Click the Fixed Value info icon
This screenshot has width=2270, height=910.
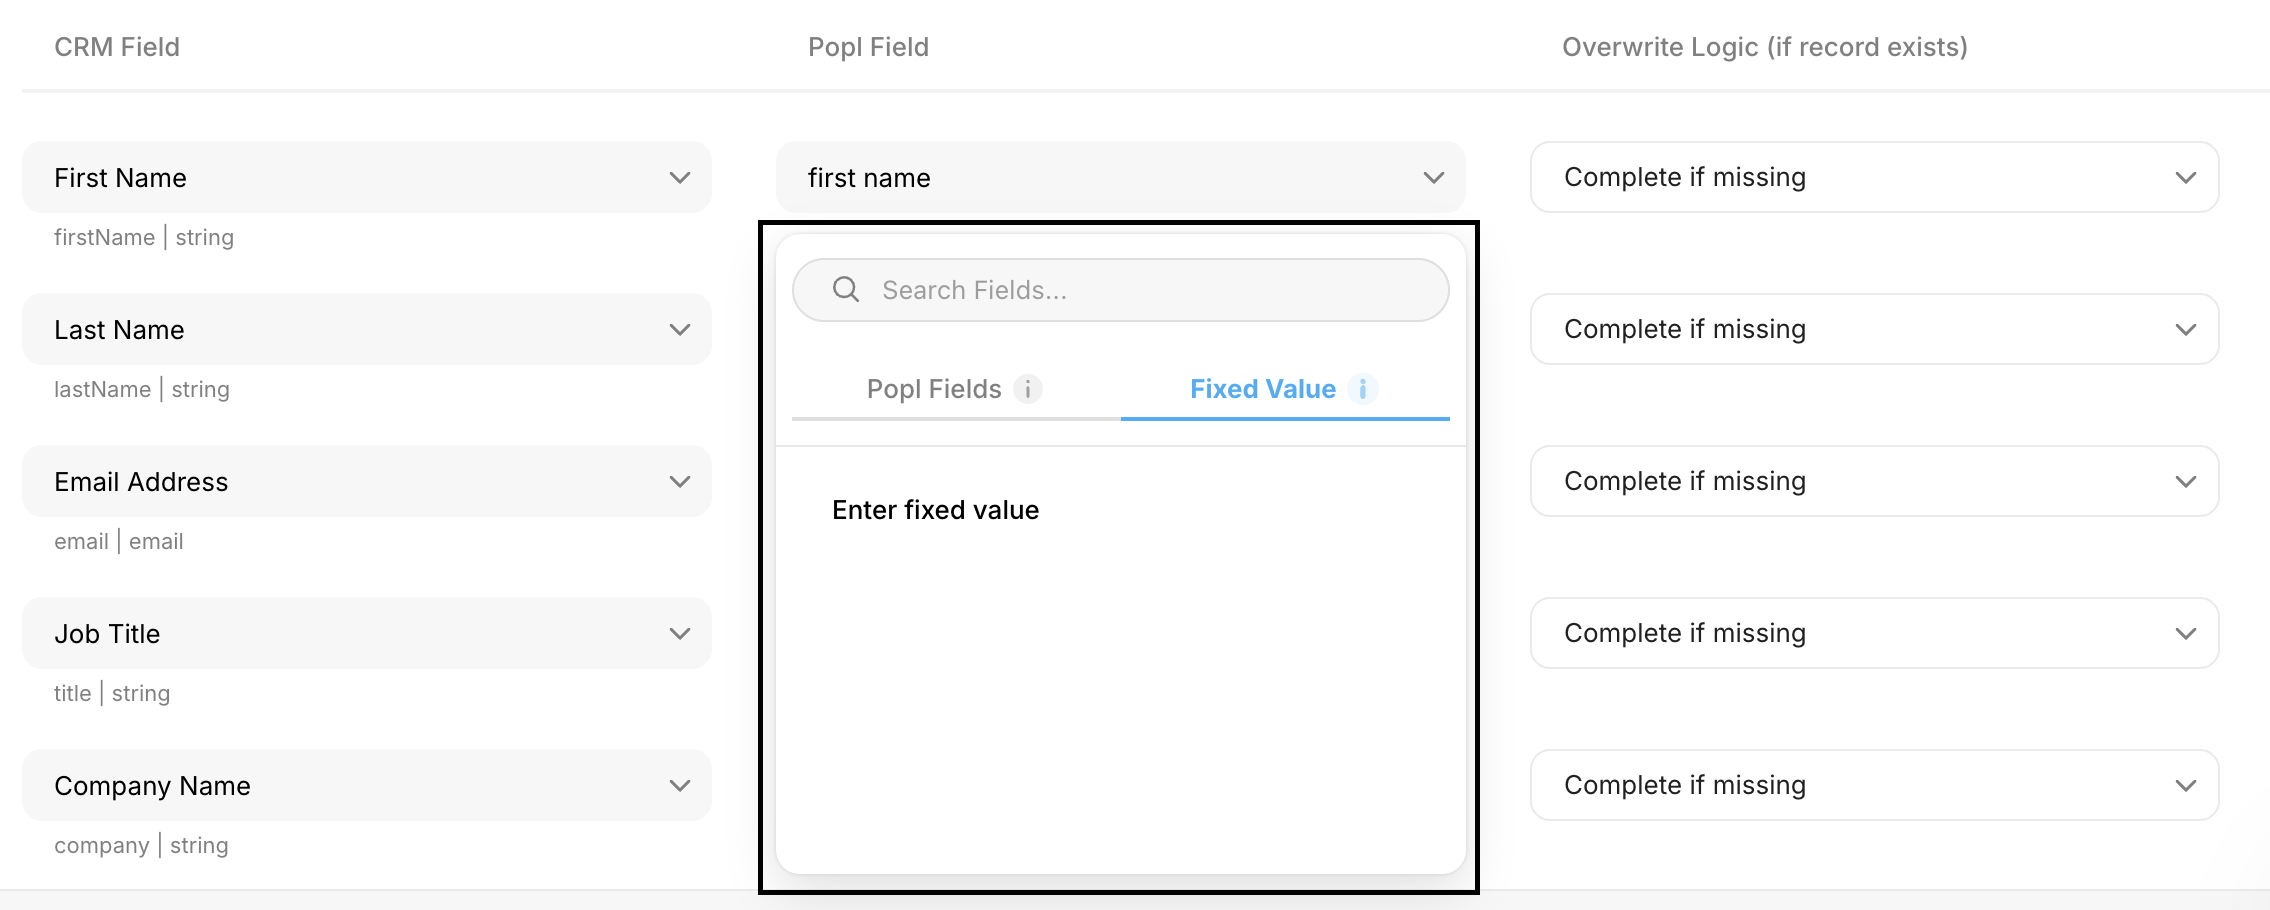[1362, 389]
